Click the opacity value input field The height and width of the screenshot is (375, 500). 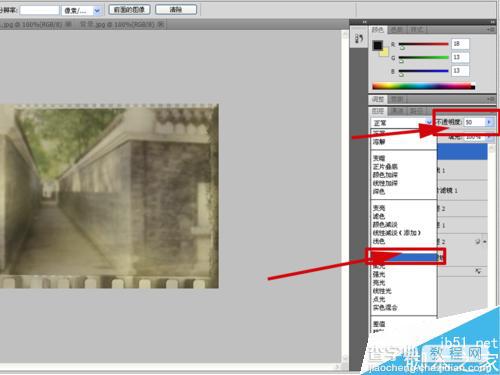coord(474,122)
